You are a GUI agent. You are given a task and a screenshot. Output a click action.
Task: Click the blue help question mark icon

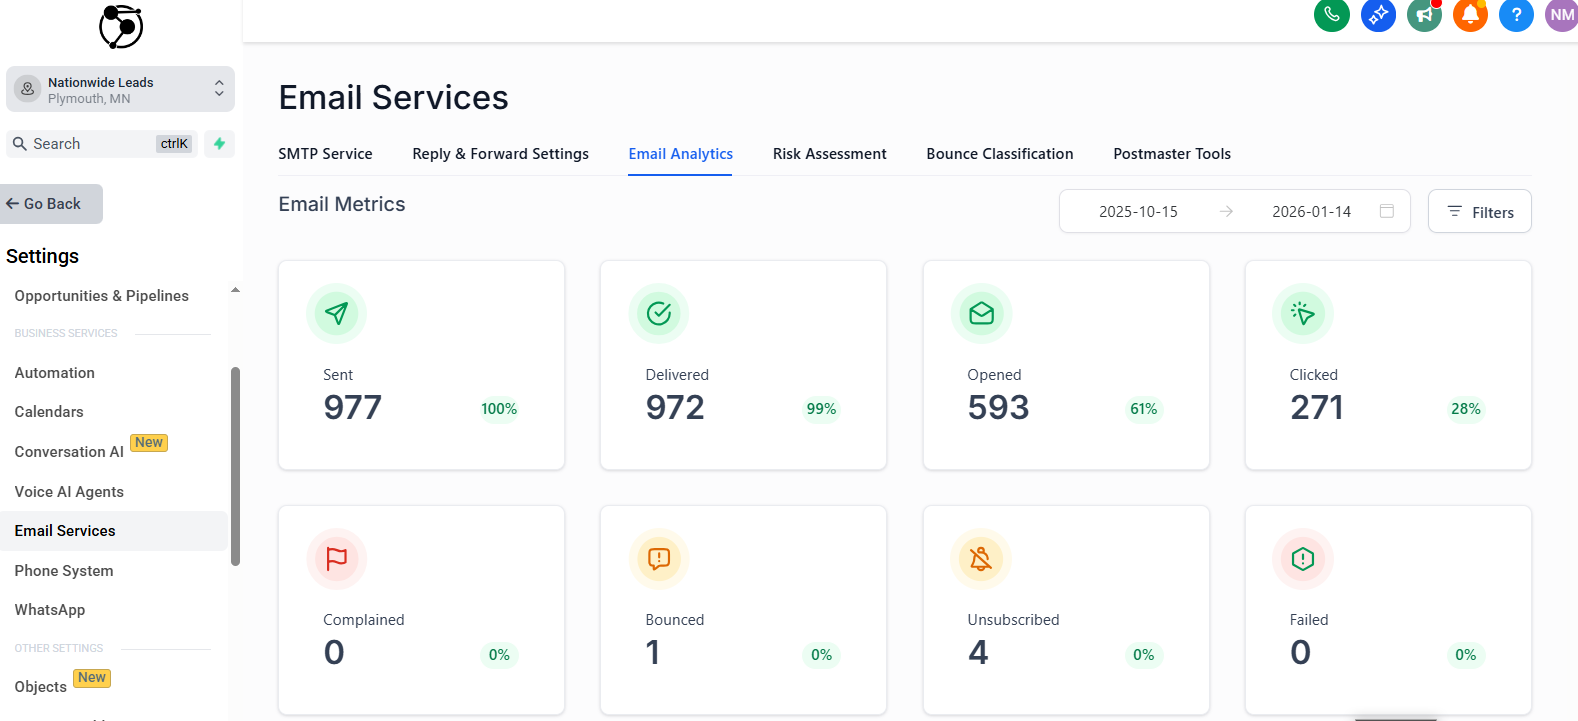click(x=1516, y=15)
